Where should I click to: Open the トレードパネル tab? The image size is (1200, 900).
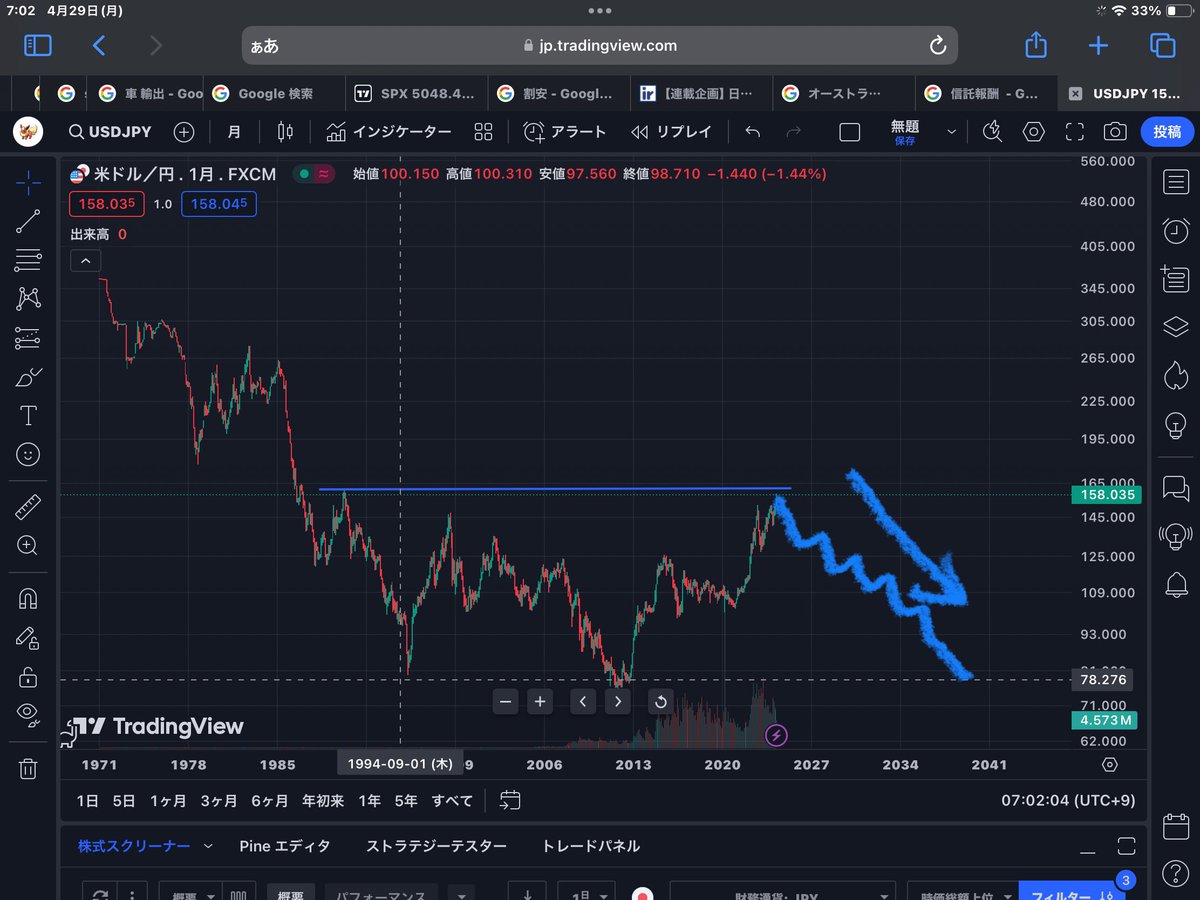[590, 846]
